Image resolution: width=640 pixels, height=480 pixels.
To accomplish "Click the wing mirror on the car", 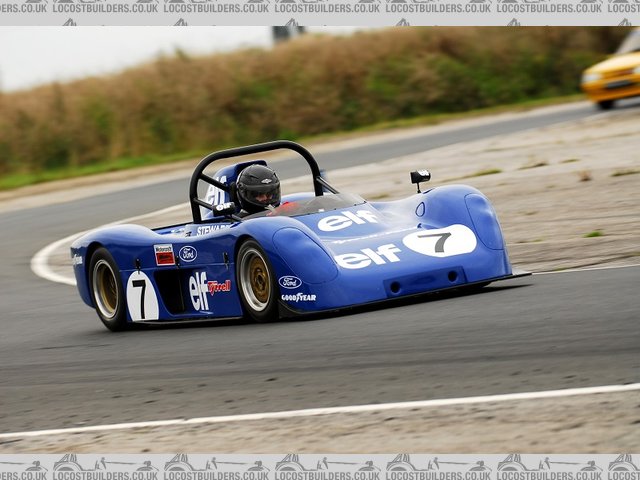I will (420, 177).
